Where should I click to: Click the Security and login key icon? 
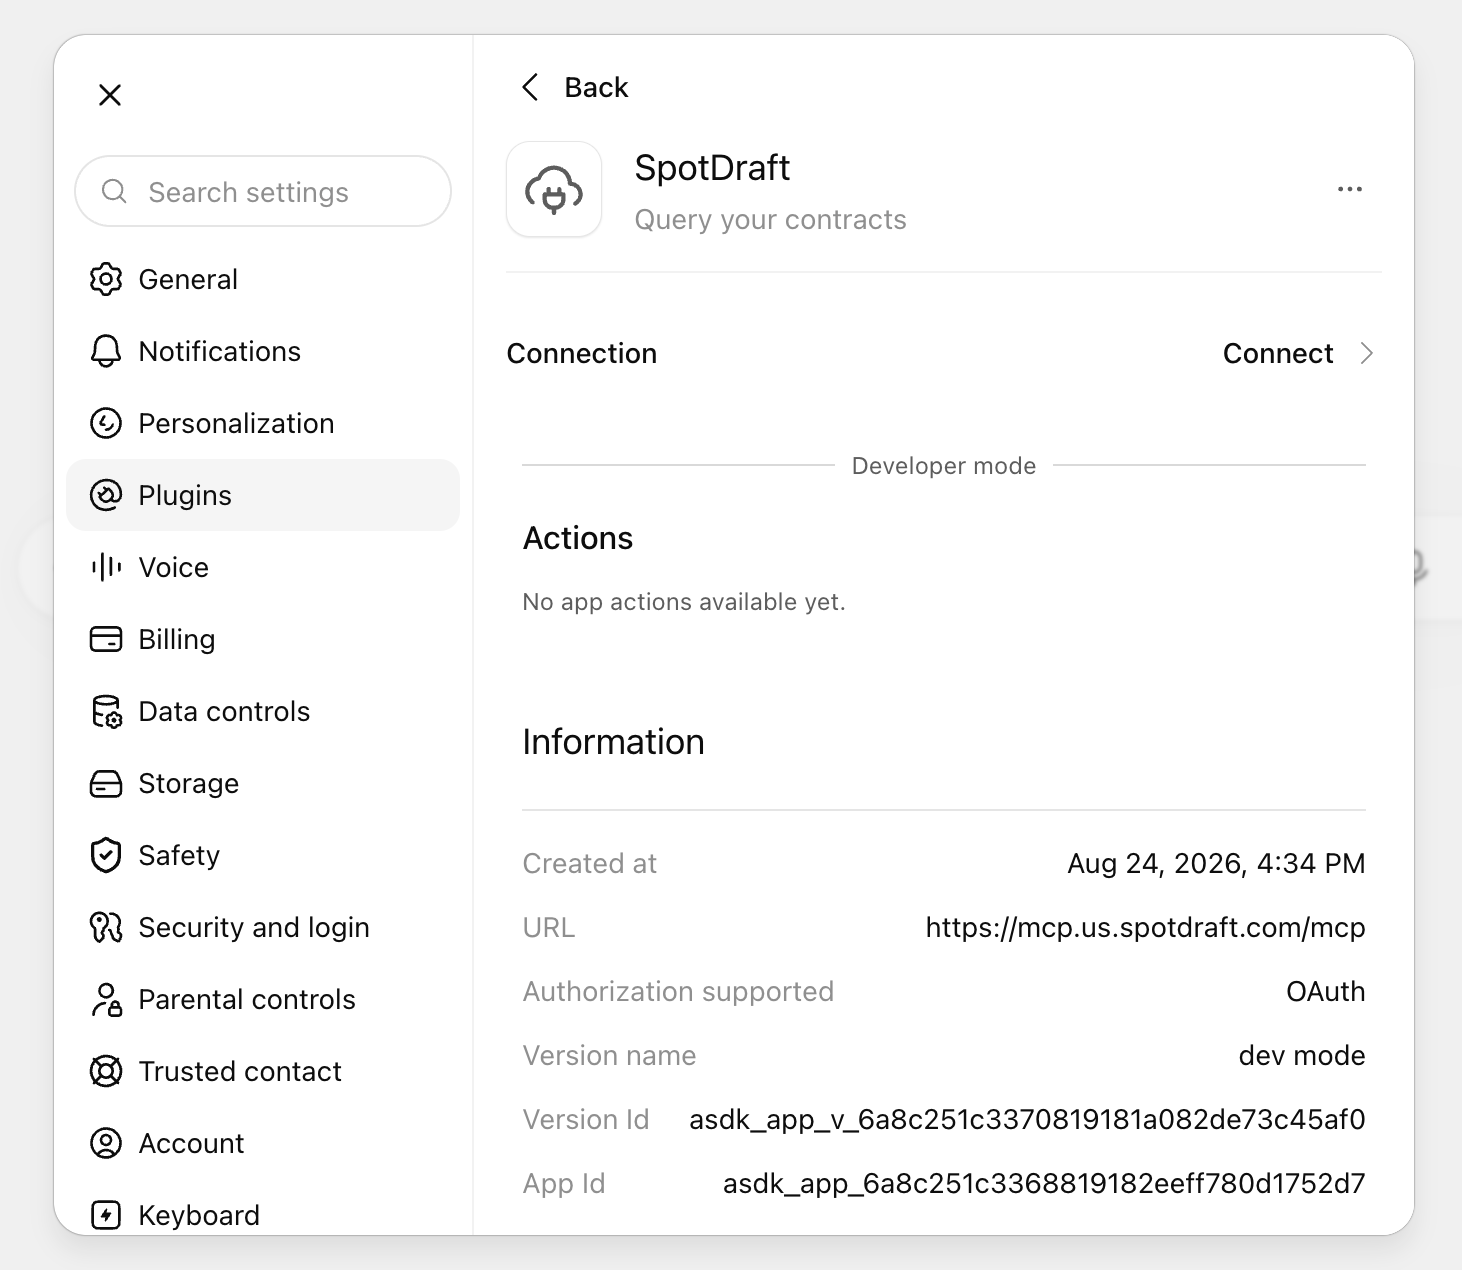click(106, 927)
